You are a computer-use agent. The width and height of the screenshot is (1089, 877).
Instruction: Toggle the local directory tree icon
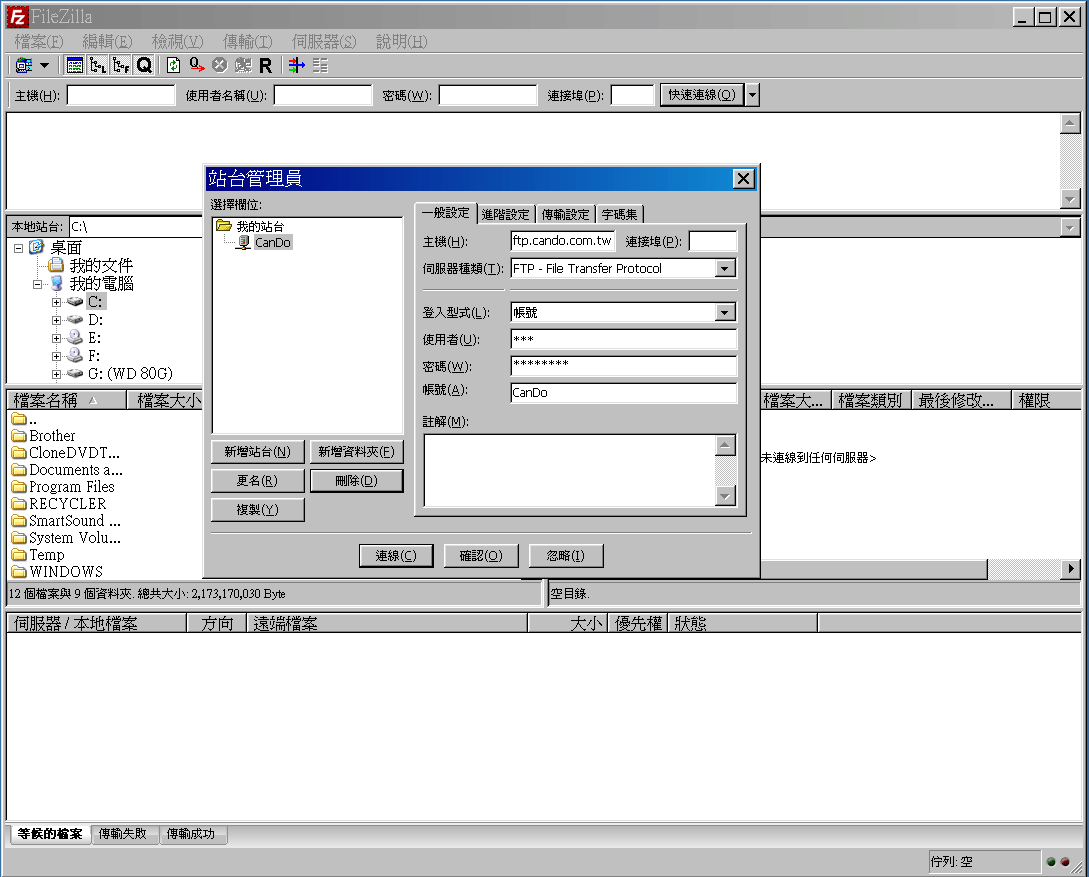pyautogui.click(x=98, y=65)
